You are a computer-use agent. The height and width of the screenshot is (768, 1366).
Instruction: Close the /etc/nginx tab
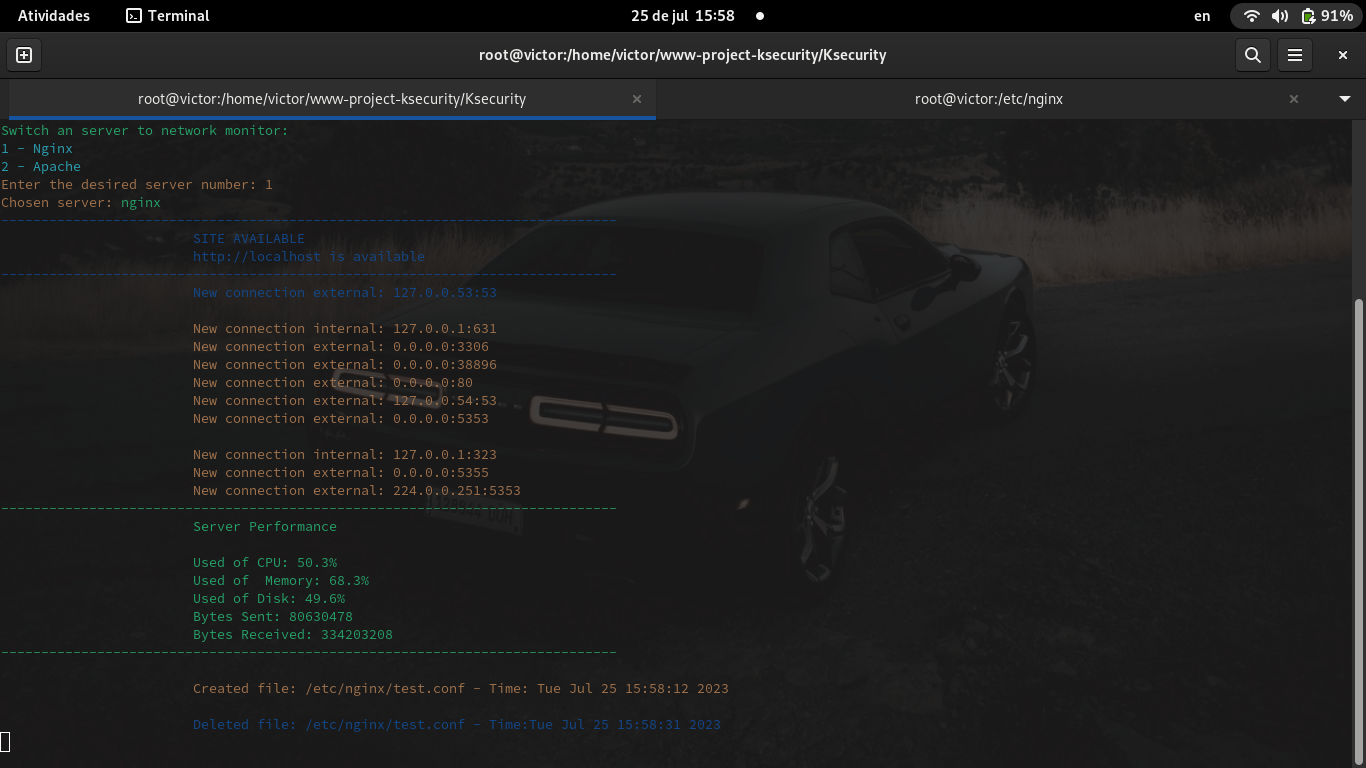pyautogui.click(x=1294, y=99)
